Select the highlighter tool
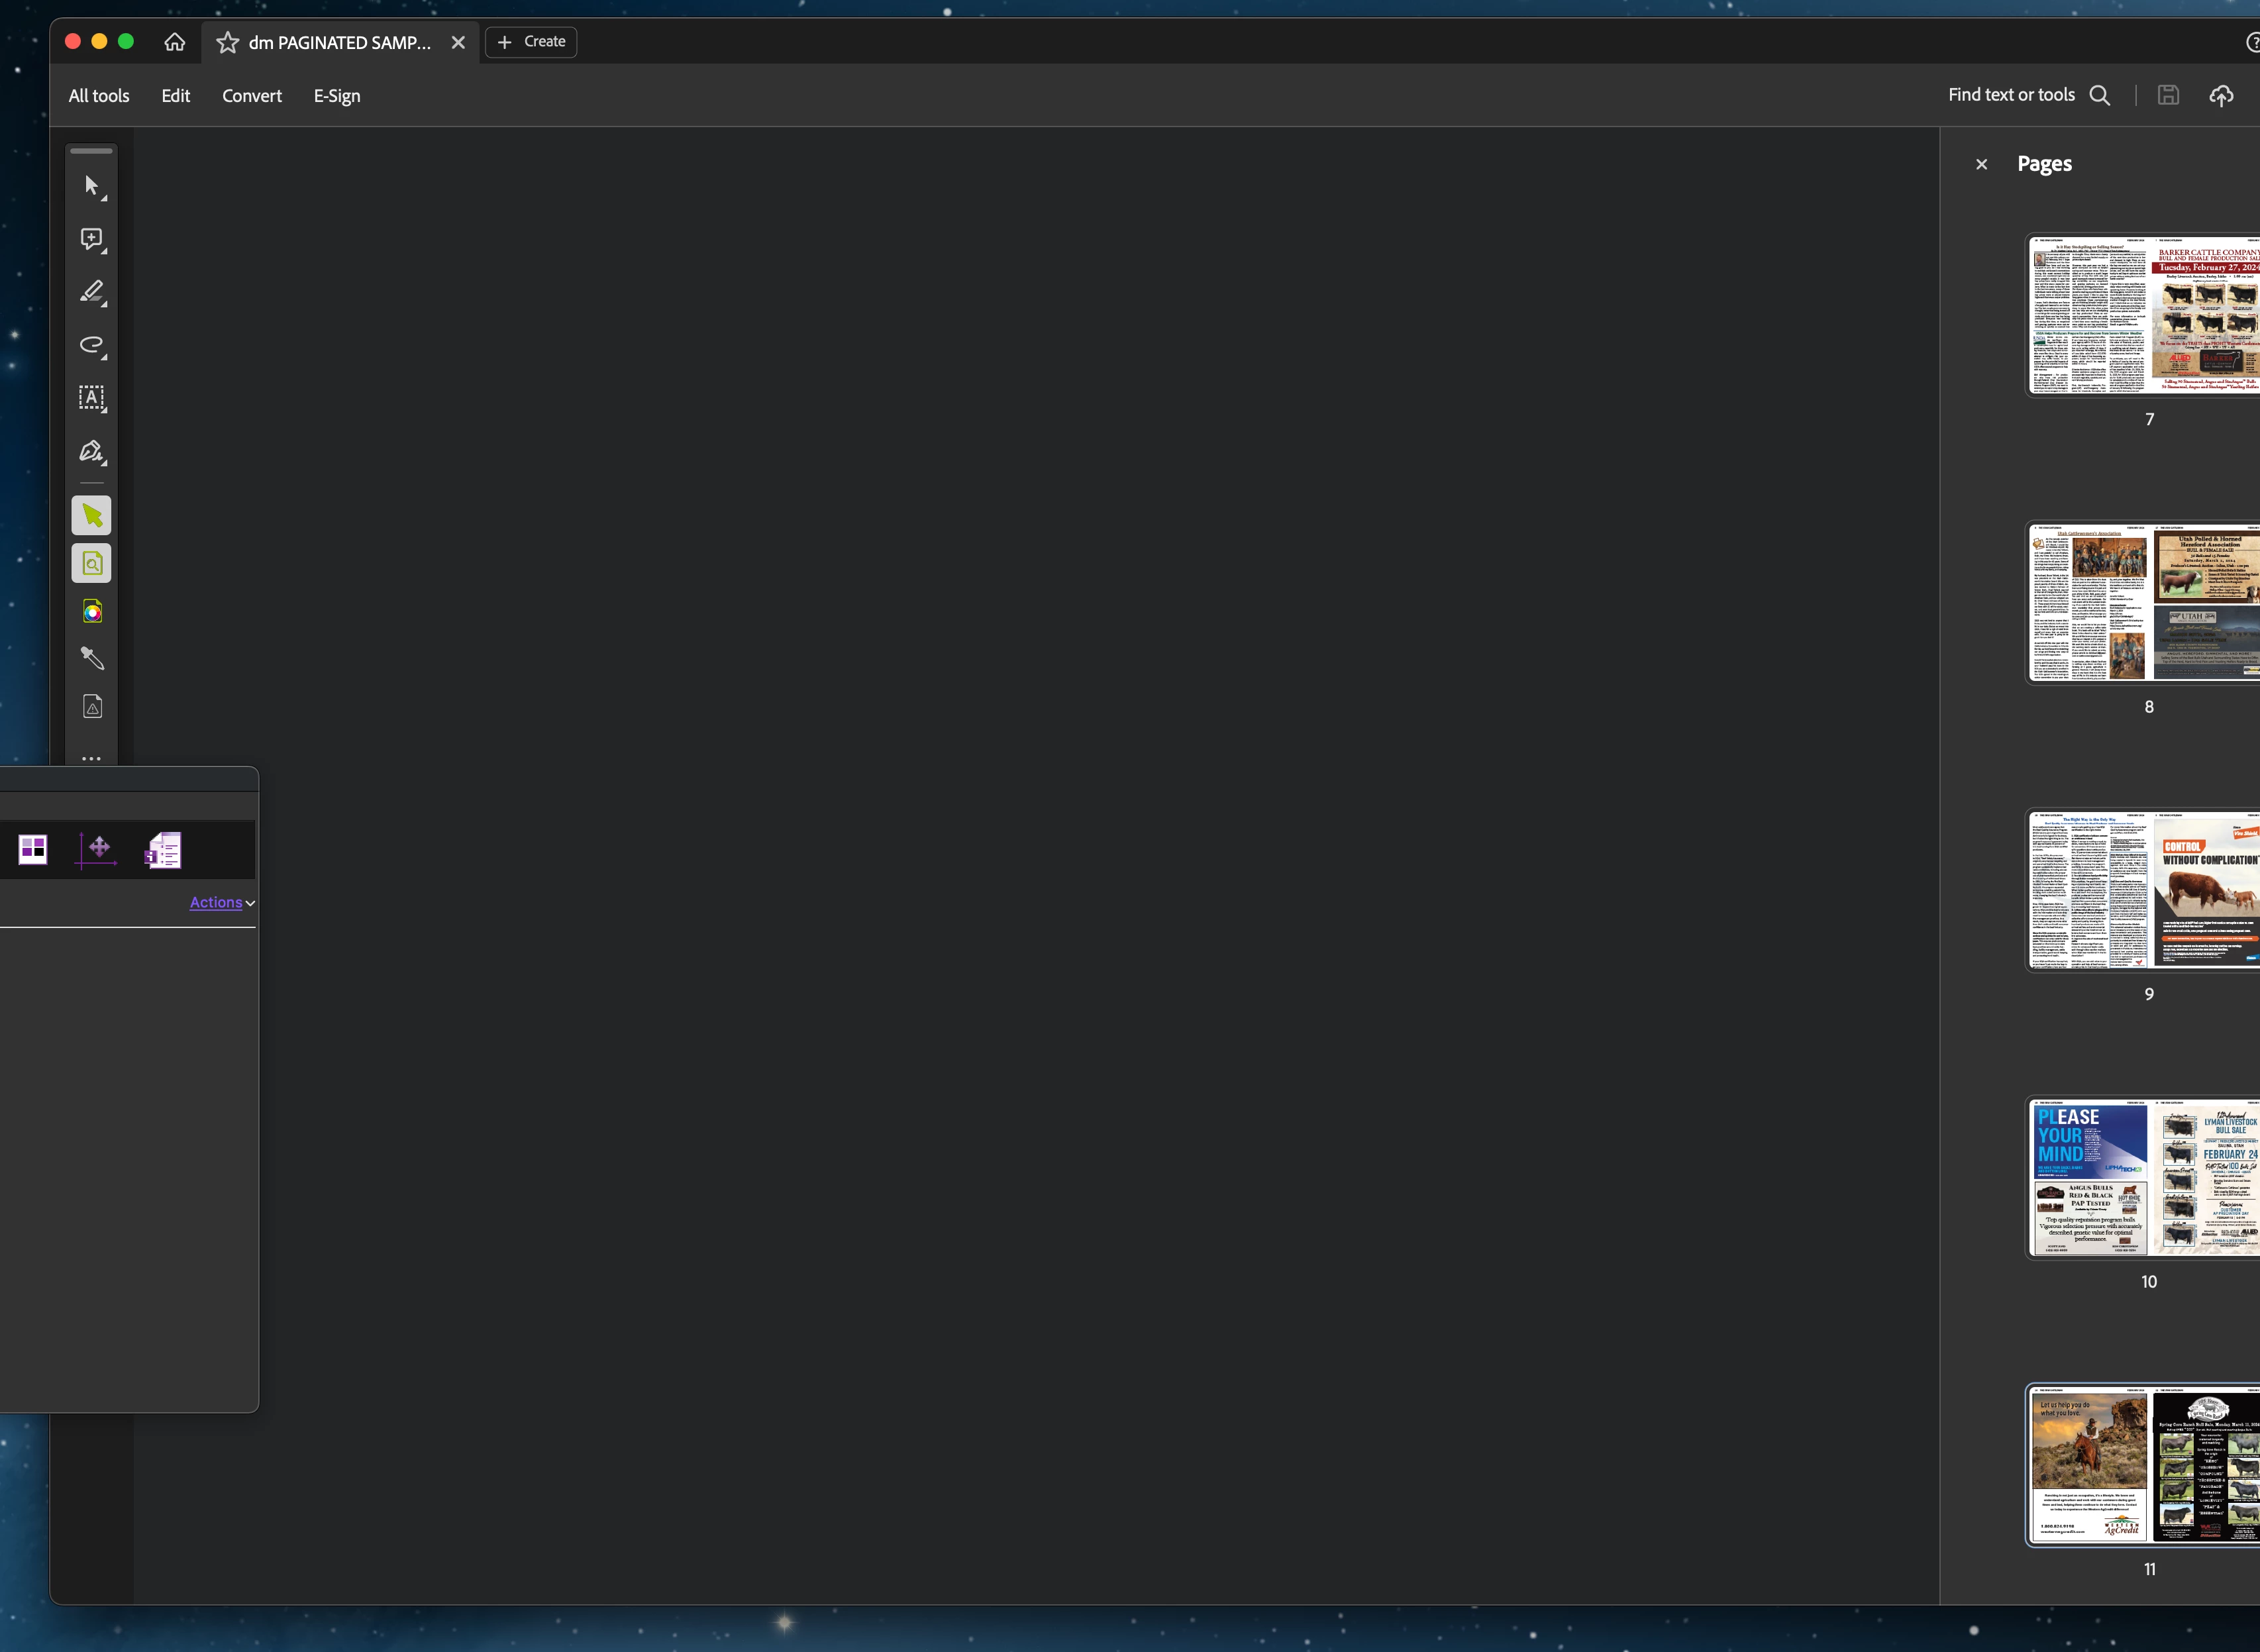Screen dimensions: 2260x1652 [x=92, y=292]
